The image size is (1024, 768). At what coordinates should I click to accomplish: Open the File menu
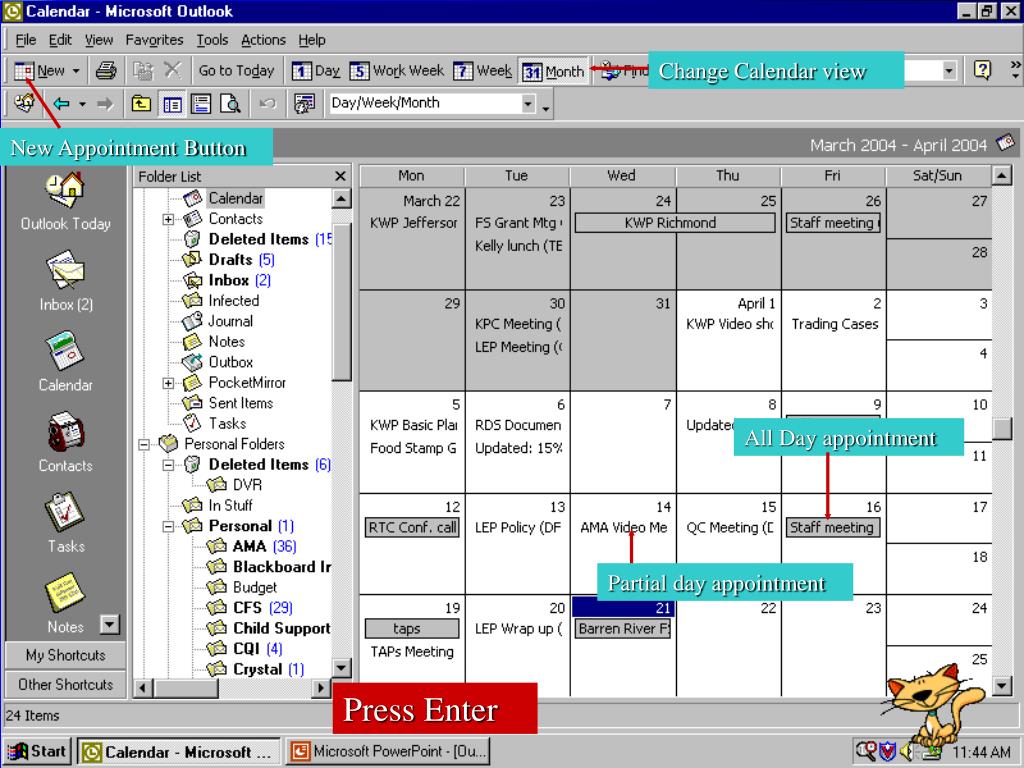pyautogui.click(x=25, y=40)
